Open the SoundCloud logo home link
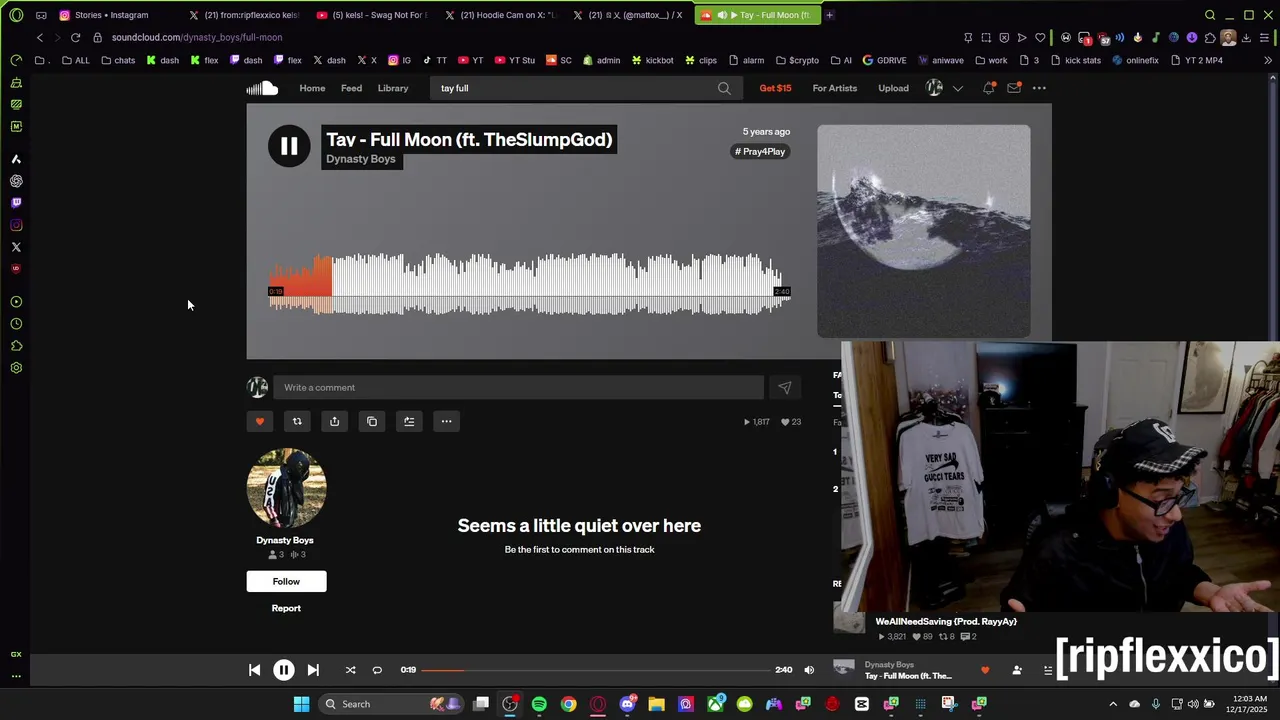Screen dimensions: 1280x720 coord(262,88)
